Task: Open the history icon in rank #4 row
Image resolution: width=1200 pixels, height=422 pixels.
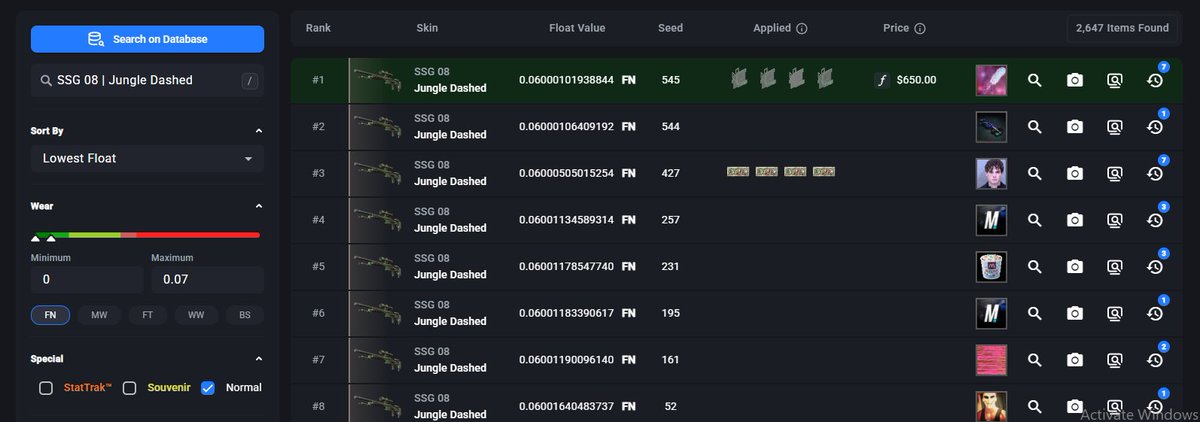Action: click(x=1155, y=220)
